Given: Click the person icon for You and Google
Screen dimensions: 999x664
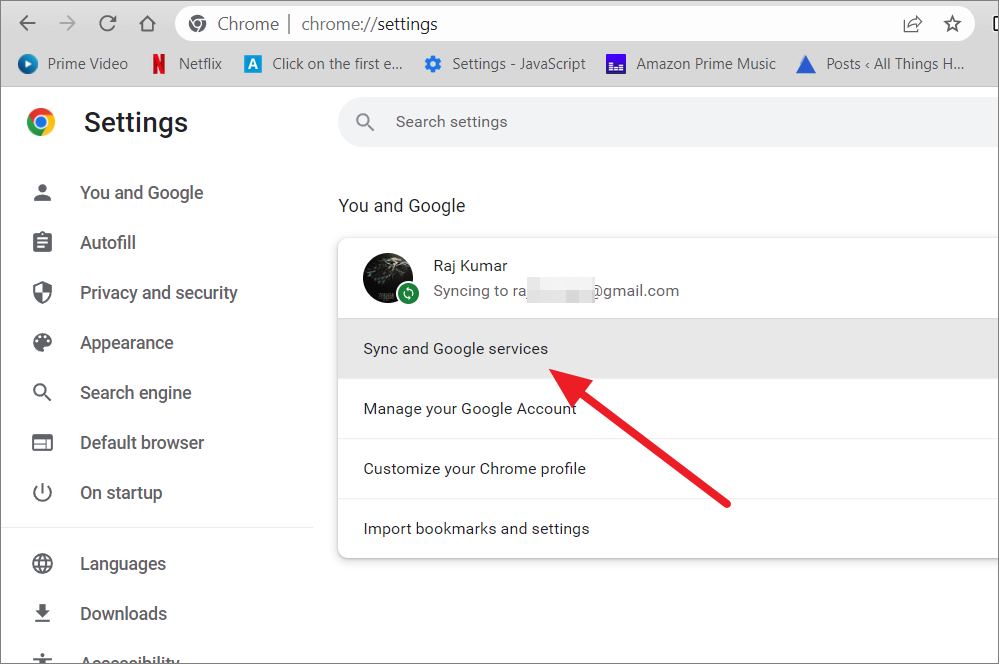Looking at the screenshot, I should [42, 192].
